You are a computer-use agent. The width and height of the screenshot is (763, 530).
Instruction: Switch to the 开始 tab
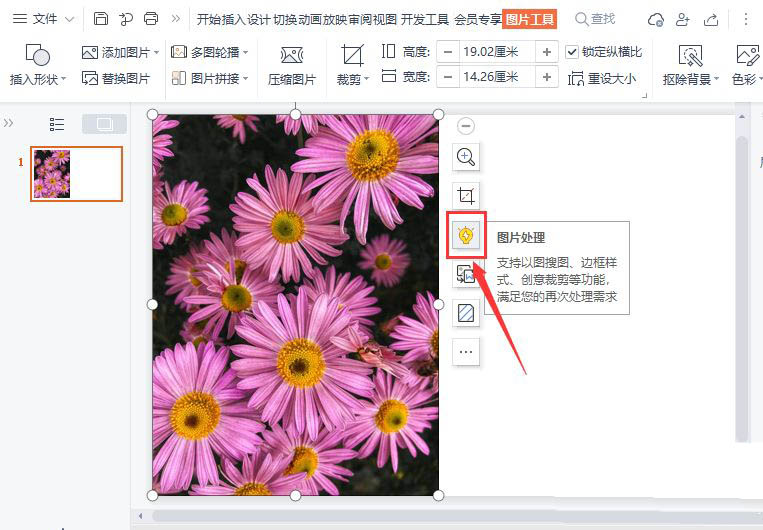point(209,19)
